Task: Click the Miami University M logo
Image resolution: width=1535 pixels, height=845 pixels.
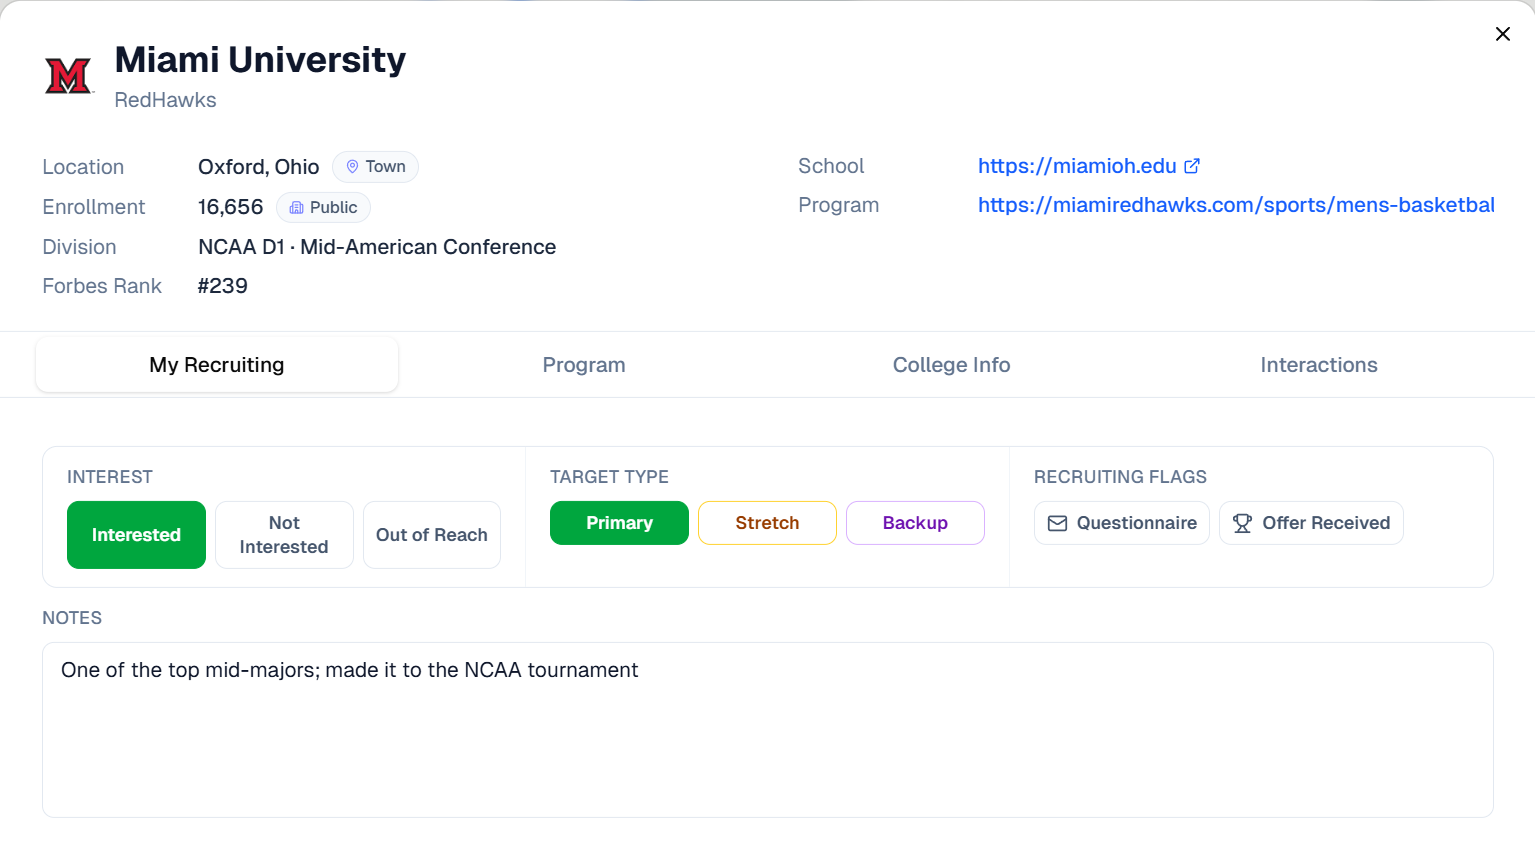Action: click(68, 76)
